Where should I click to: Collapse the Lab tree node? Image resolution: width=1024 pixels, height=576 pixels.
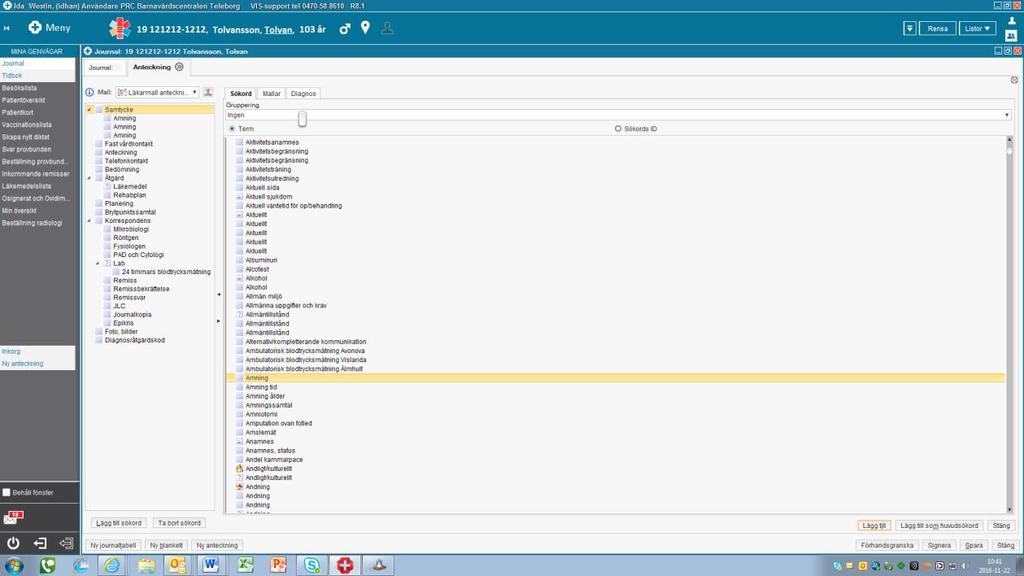(98, 263)
